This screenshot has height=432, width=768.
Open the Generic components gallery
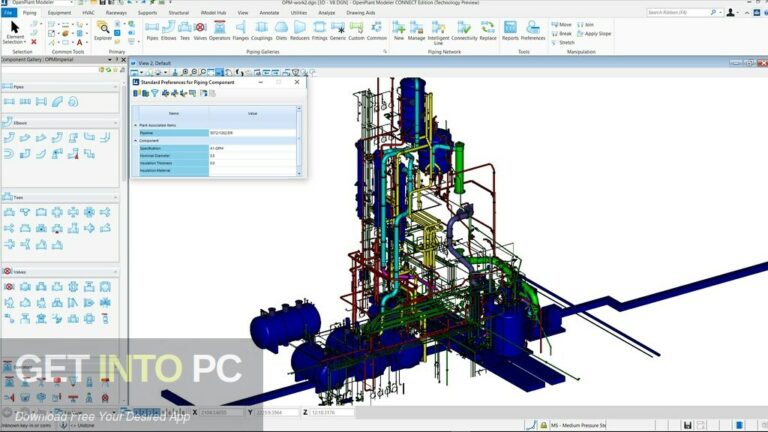click(337, 30)
